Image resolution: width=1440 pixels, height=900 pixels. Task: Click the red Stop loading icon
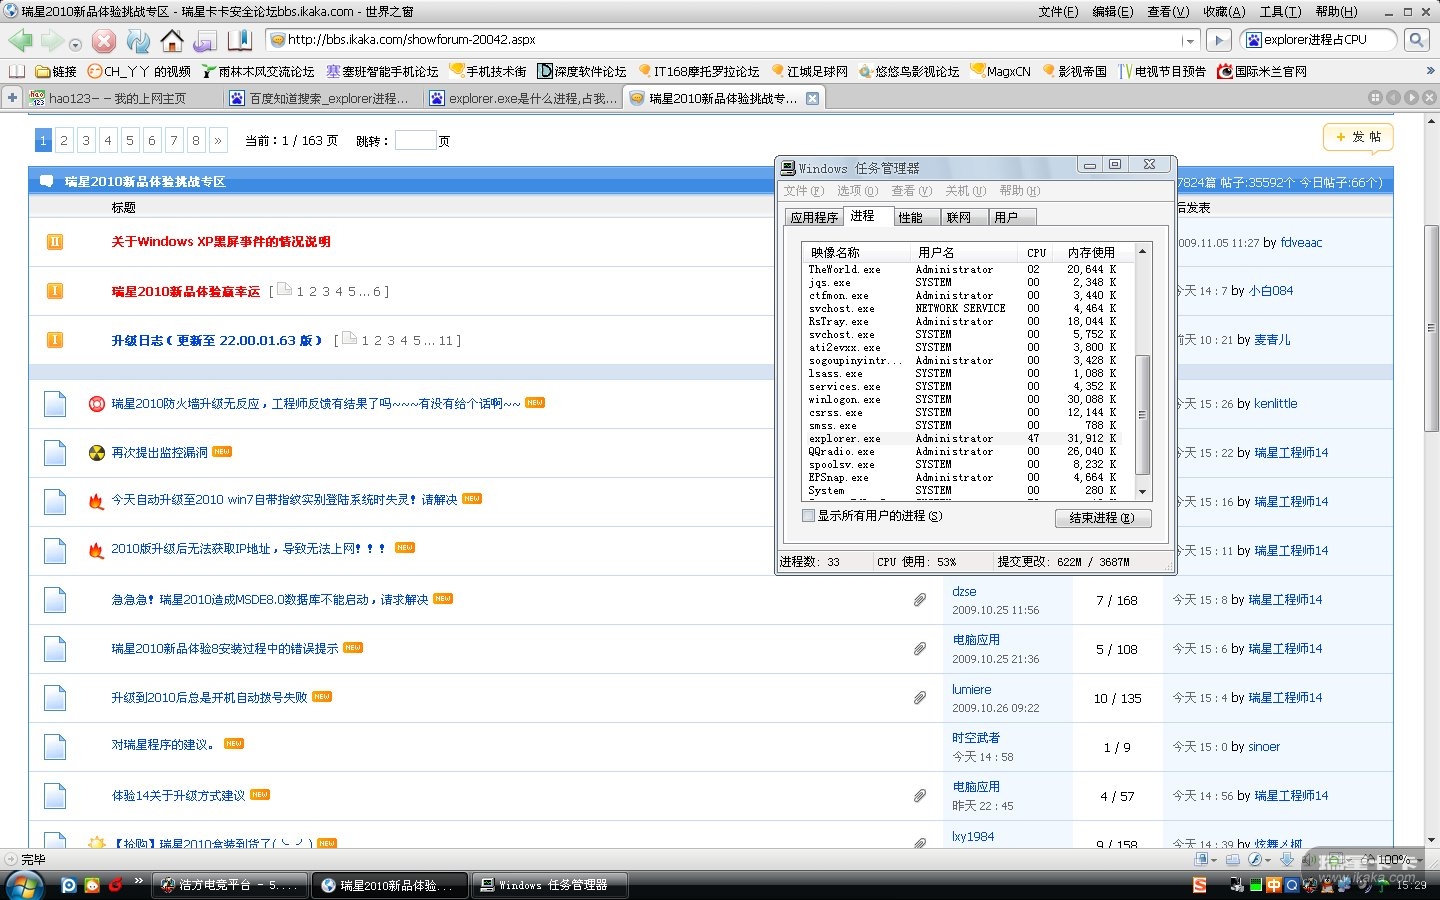pos(104,41)
